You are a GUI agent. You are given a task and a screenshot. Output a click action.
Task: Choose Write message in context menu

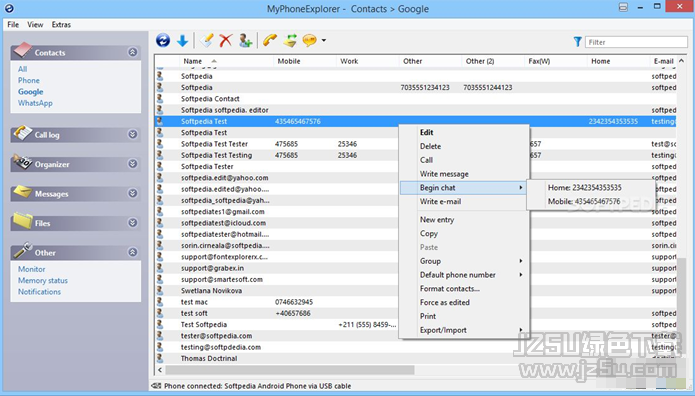click(x=464, y=174)
